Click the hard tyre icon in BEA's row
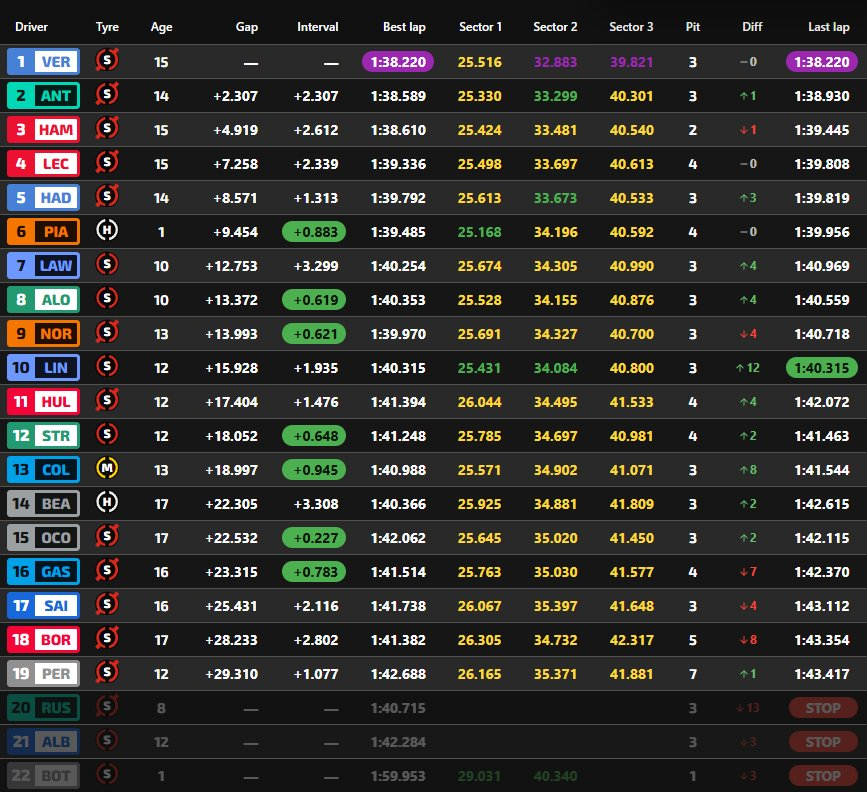This screenshot has height=792, width=867. 107,502
